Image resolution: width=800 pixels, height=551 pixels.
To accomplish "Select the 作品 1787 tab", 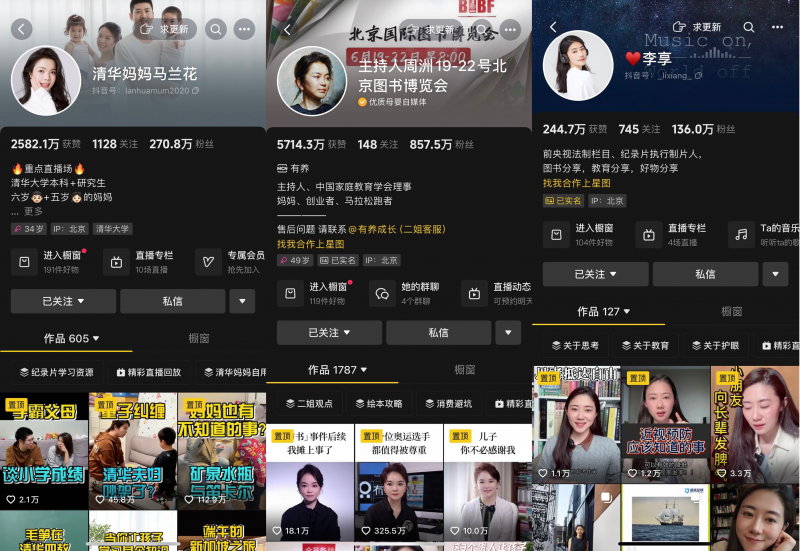I will coord(332,370).
